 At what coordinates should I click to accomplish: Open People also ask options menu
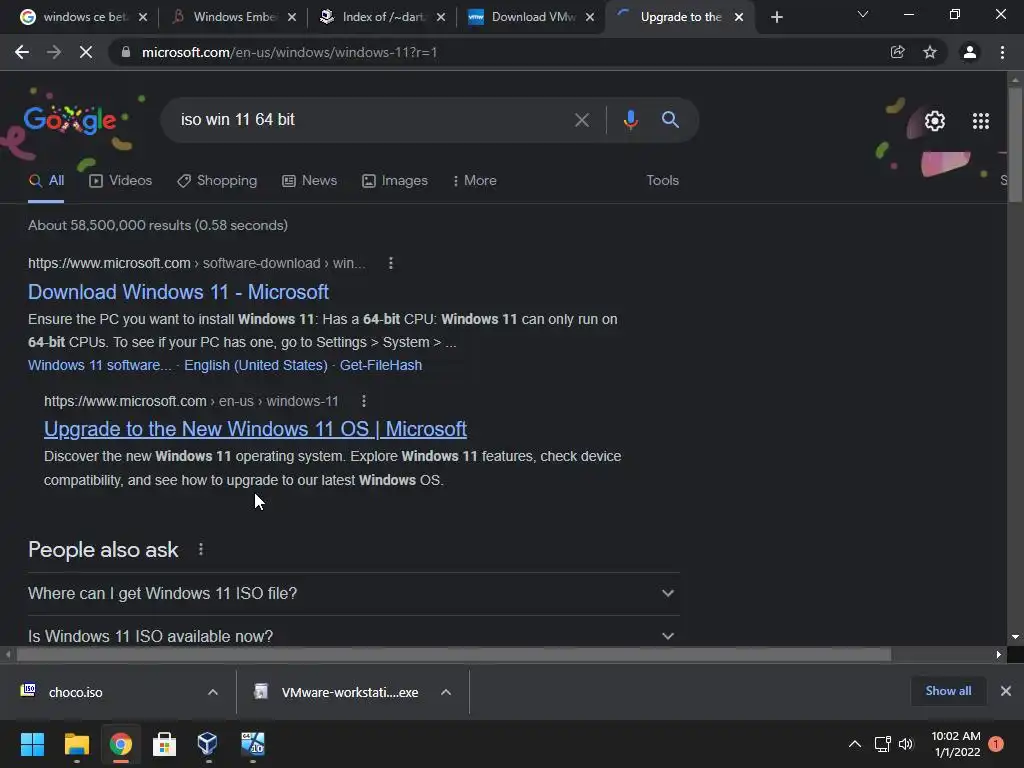click(x=200, y=550)
